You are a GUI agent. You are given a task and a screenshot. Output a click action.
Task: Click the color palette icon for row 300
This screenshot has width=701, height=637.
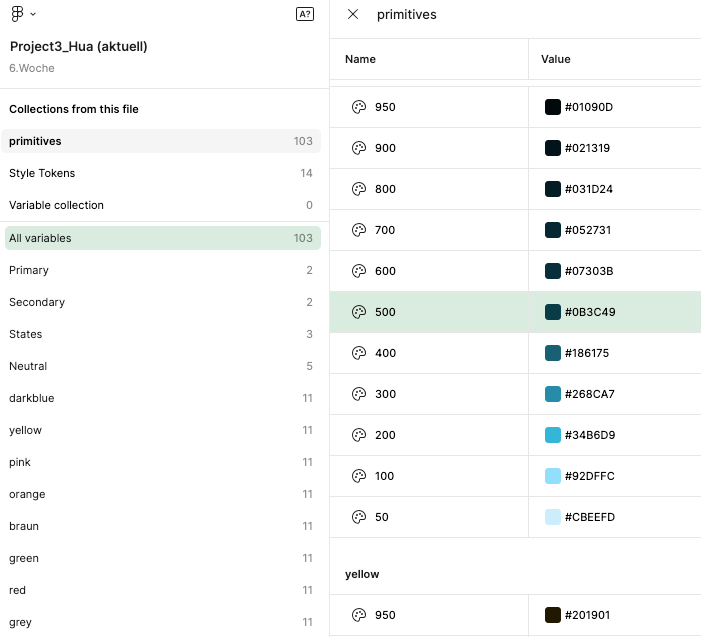[359, 394]
